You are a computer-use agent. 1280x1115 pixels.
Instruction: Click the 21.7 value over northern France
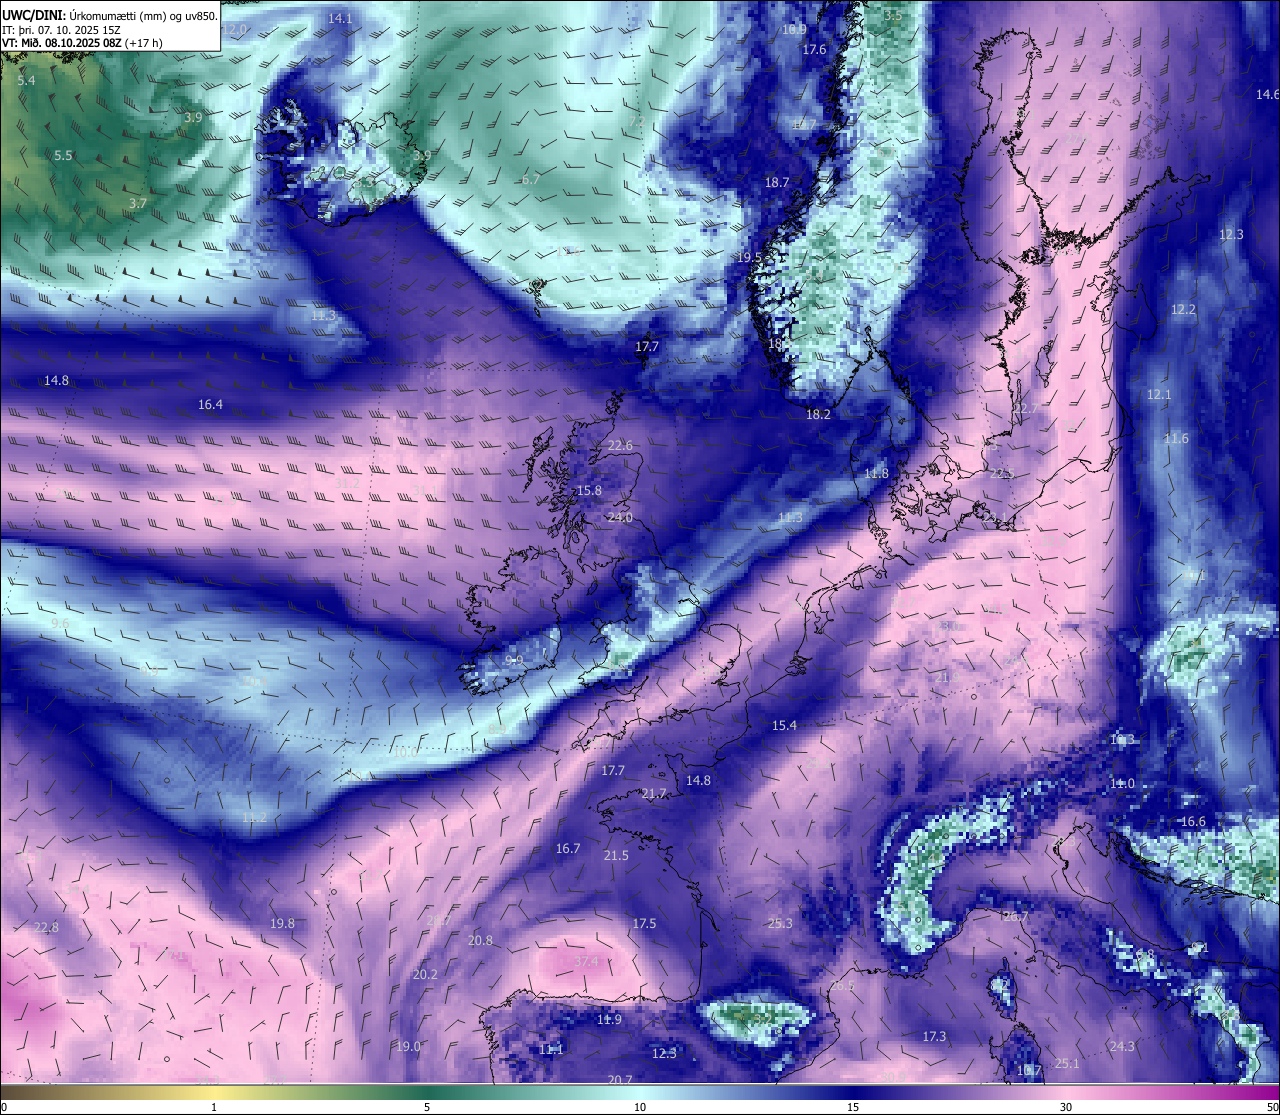pyautogui.click(x=653, y=793)
